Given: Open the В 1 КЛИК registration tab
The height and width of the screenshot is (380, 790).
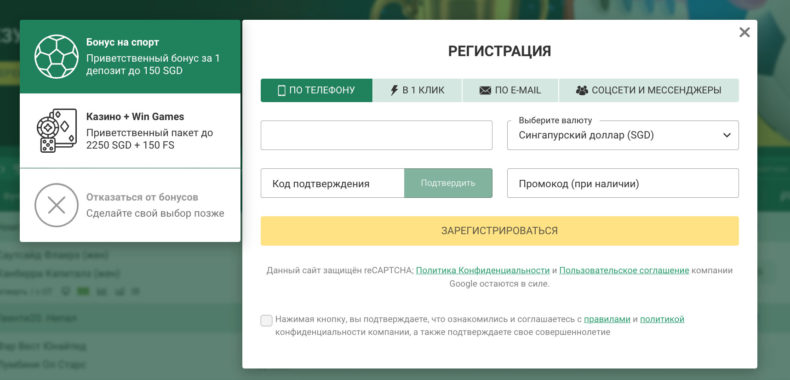Looking at the screenshot, I should [x=417, y=90].
